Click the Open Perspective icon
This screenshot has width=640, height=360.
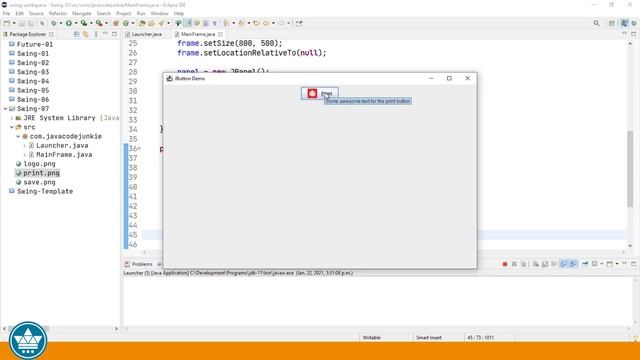(611, 23)
